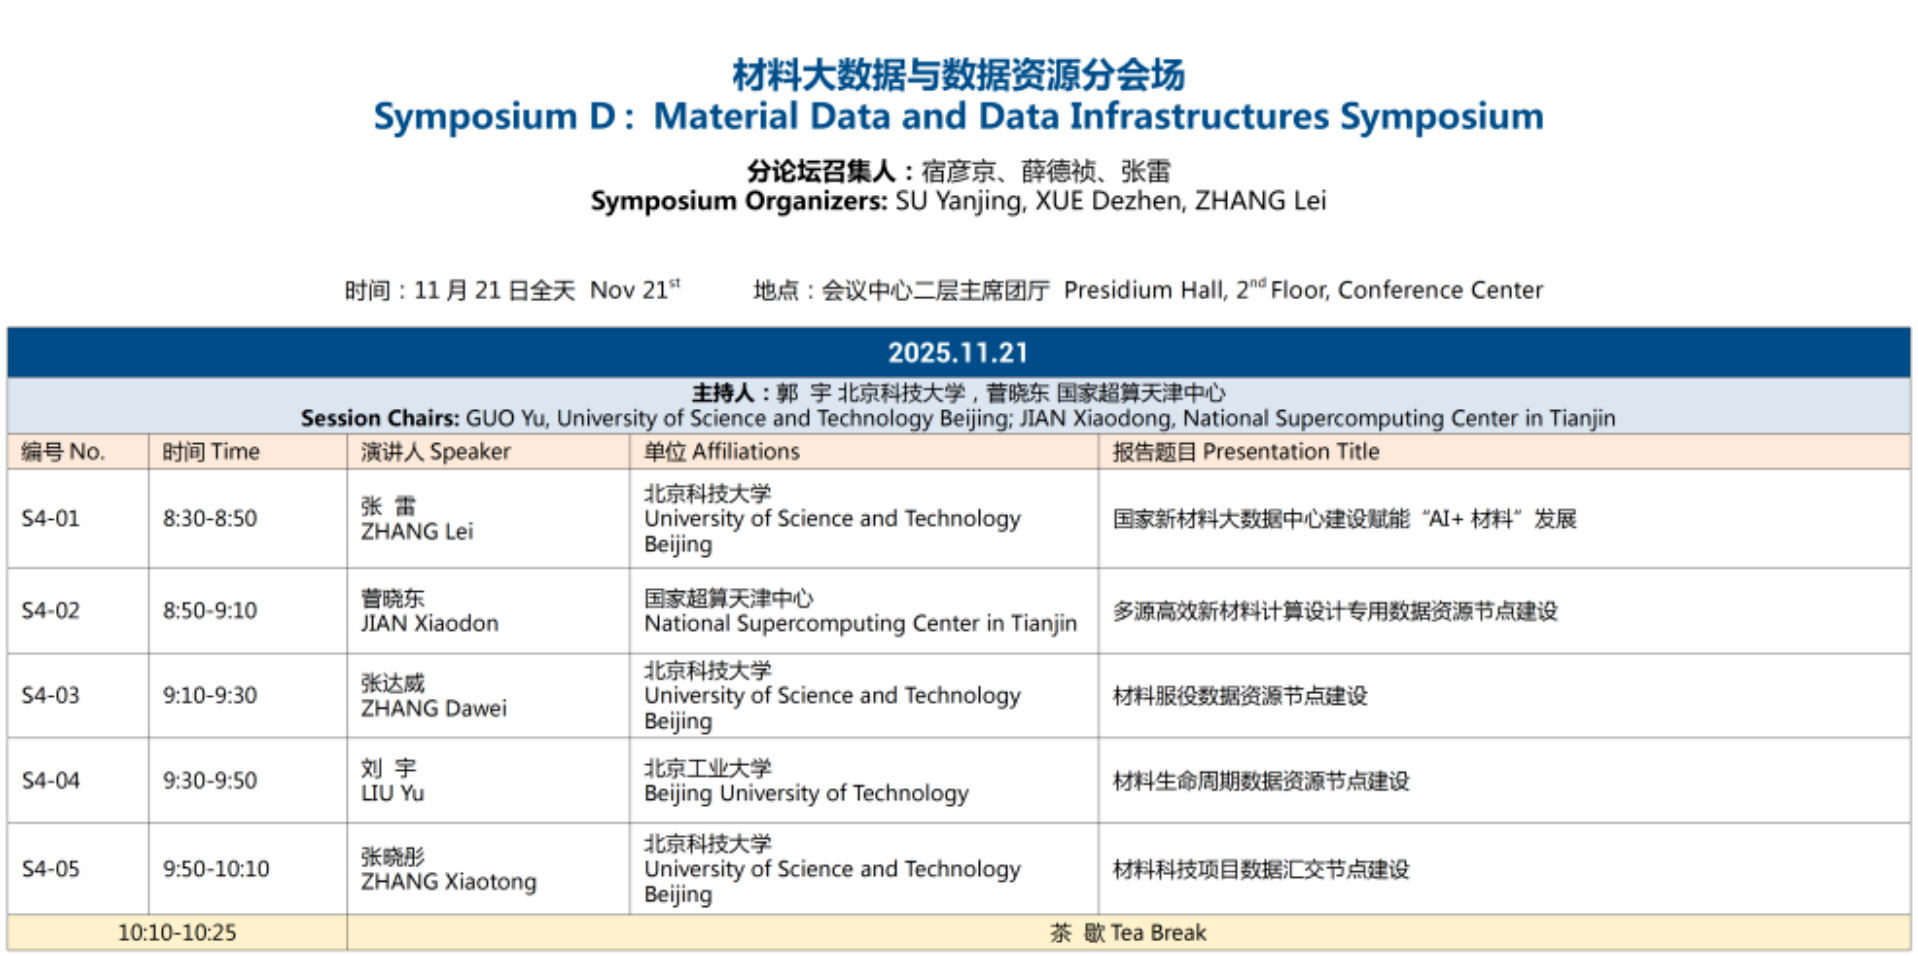
Task: Select speaker ZHANG Lei in the table
Action: click(x=417, y=531)
